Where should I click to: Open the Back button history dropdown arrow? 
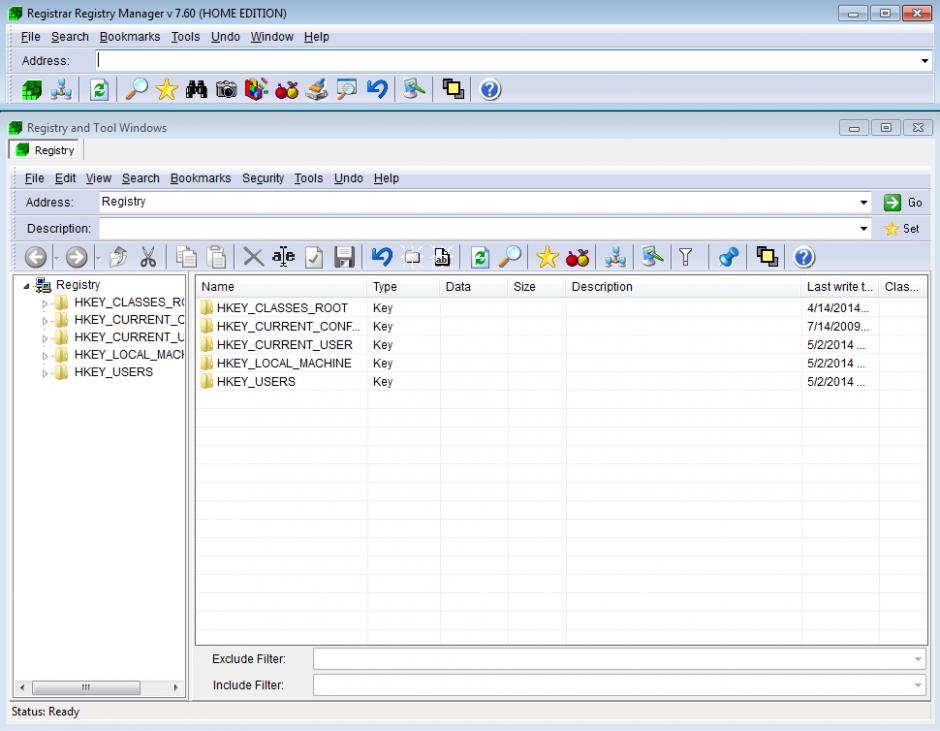(x=56, y=258)
